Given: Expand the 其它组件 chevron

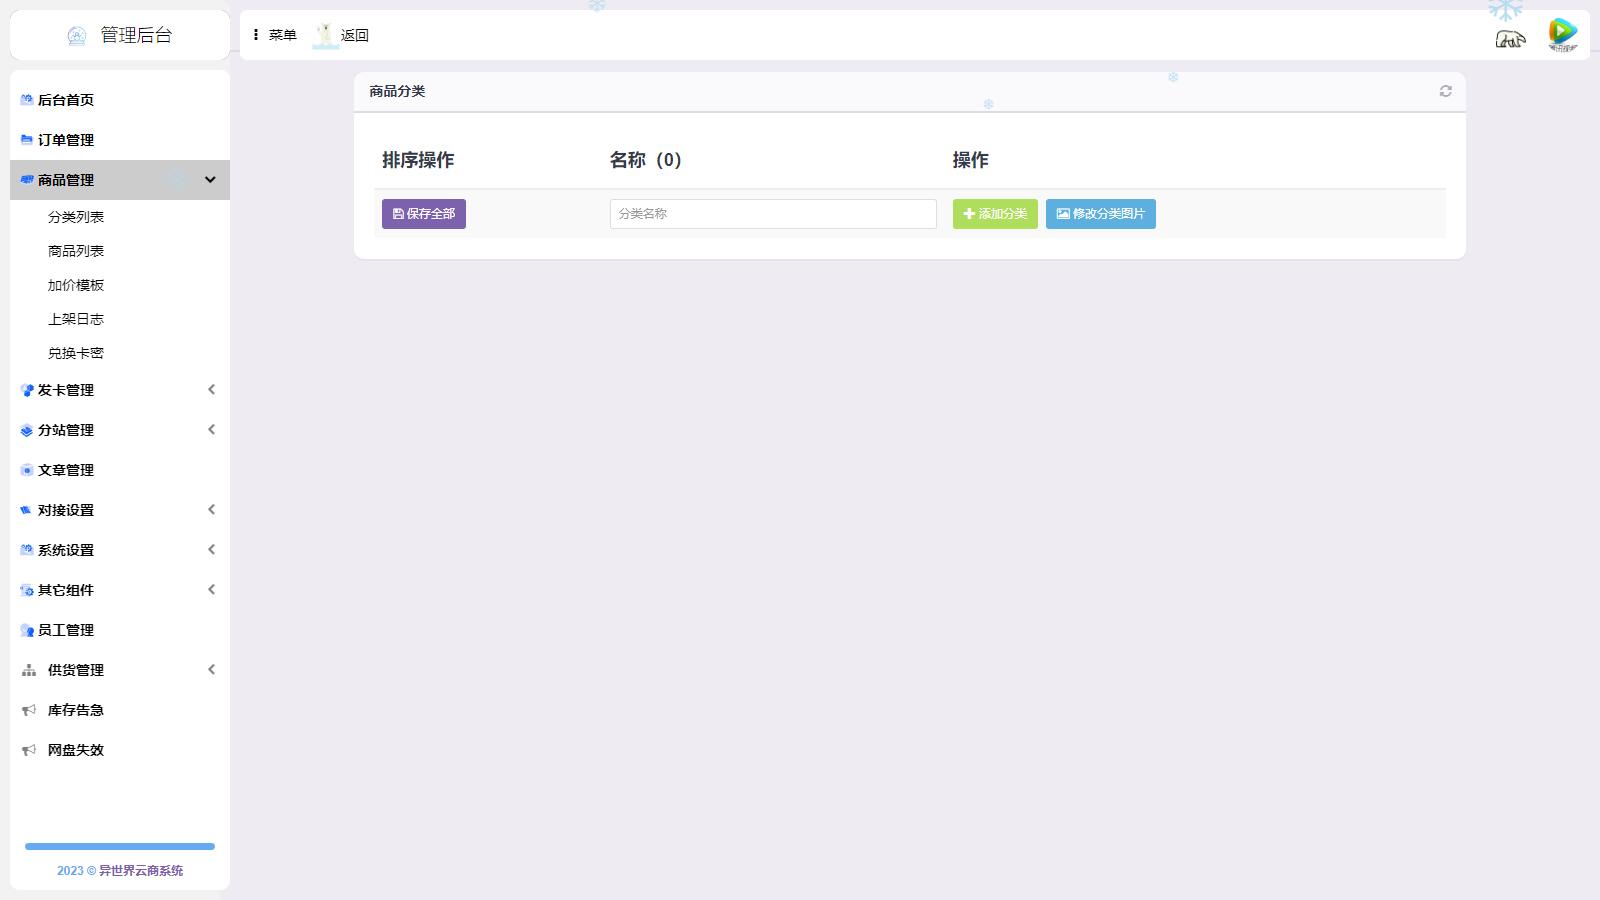Looking at the screenshot, I should (x=211, y=590).
